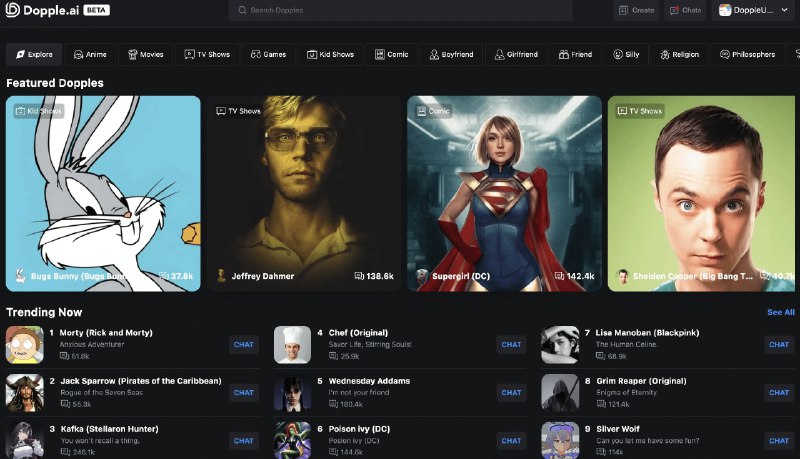Screen dimensions: 800x459
Task: Click the BETA badge
Action: tap(96, 10)
